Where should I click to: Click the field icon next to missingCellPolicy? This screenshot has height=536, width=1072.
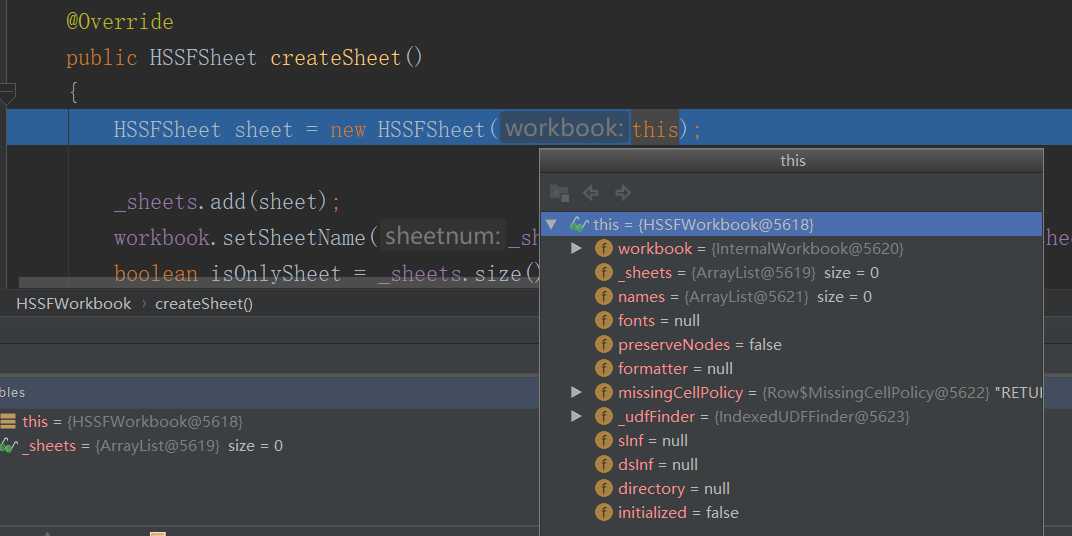tap(604, 392)
